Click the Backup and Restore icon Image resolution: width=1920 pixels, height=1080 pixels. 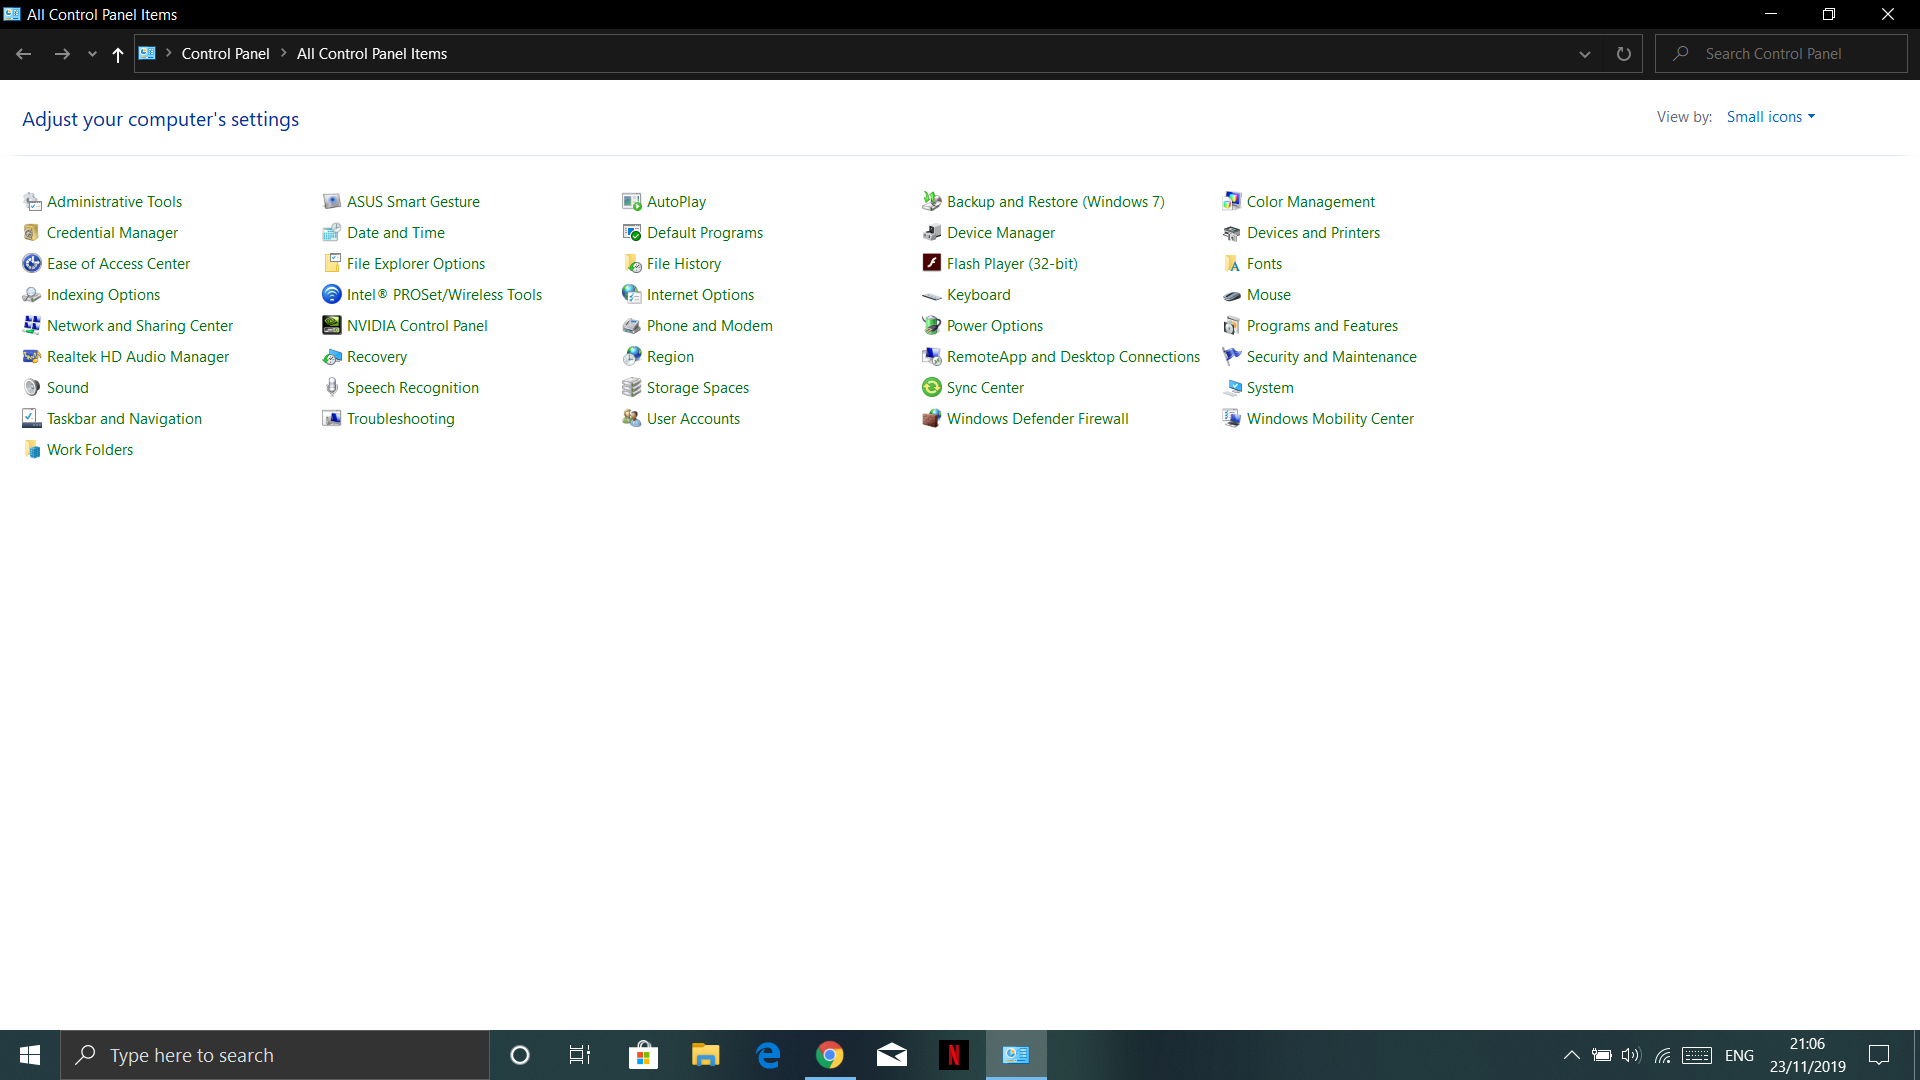click(x=932, y=202)
